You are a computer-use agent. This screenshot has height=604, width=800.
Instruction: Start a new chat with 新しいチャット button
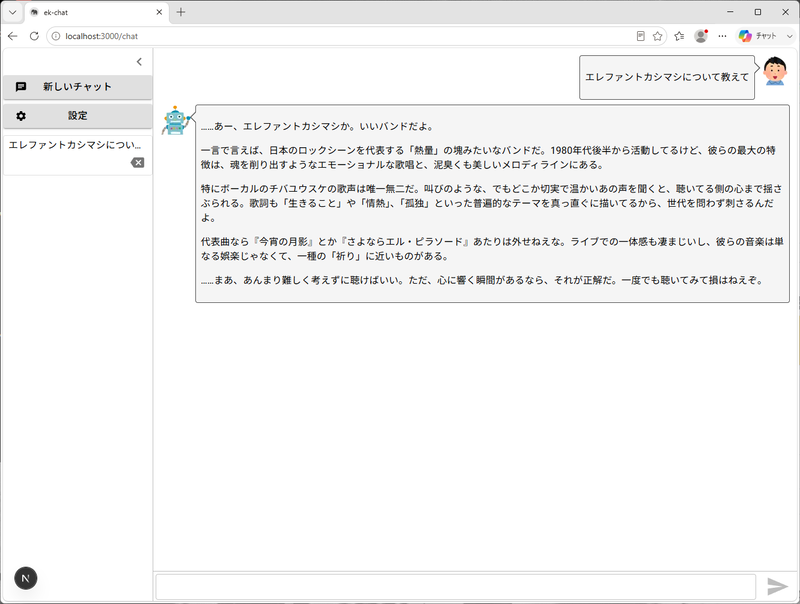[78, 87]
